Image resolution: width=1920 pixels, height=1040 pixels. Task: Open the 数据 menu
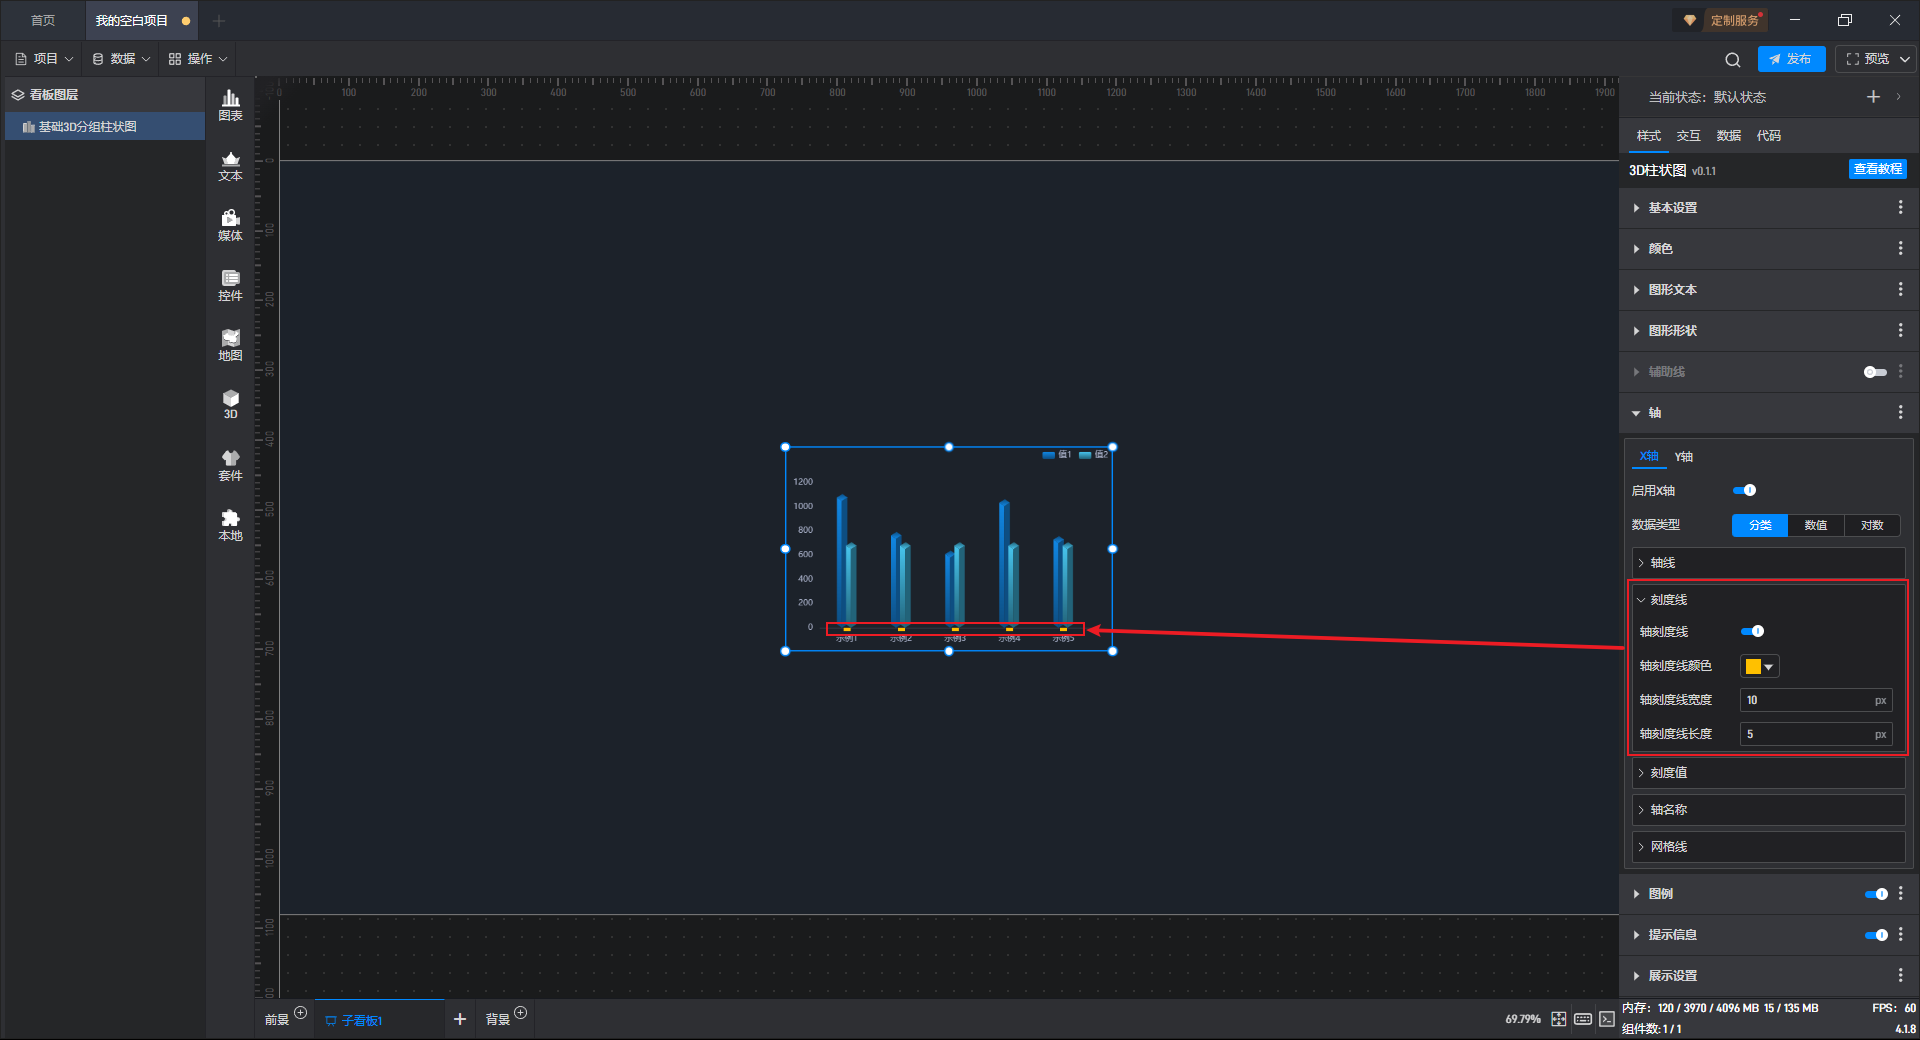coord(121,59)
